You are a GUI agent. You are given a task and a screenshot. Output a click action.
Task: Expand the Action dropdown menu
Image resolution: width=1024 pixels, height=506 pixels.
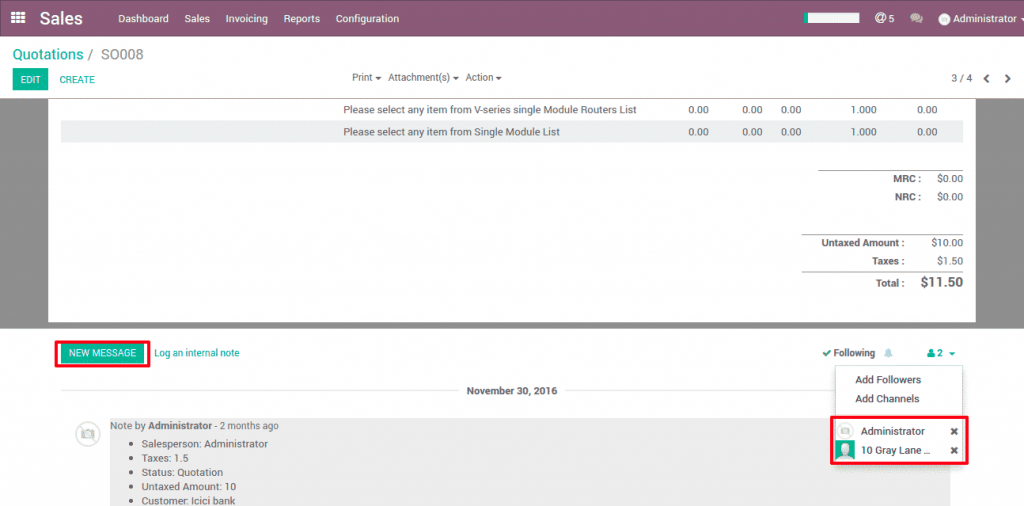(483, 78)
